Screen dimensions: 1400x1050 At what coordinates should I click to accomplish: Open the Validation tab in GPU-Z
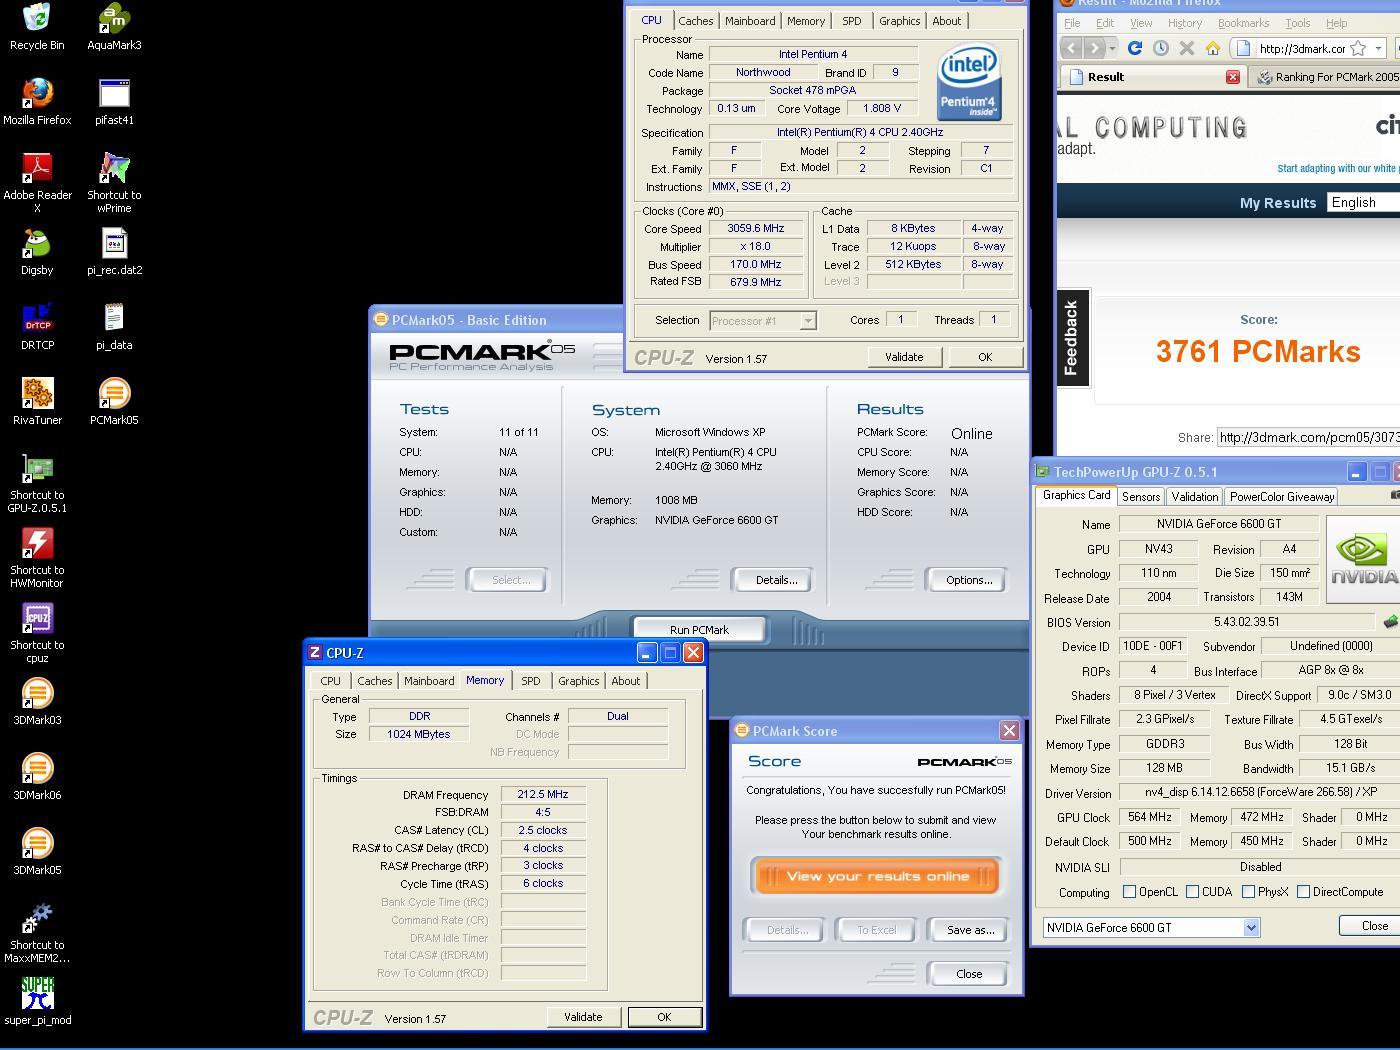click(1195, 497)
